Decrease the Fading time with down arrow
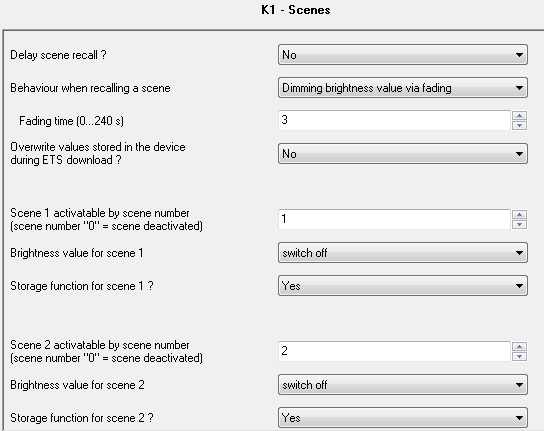The width and height of the screenshot is (544, 431). pos(519,125)
